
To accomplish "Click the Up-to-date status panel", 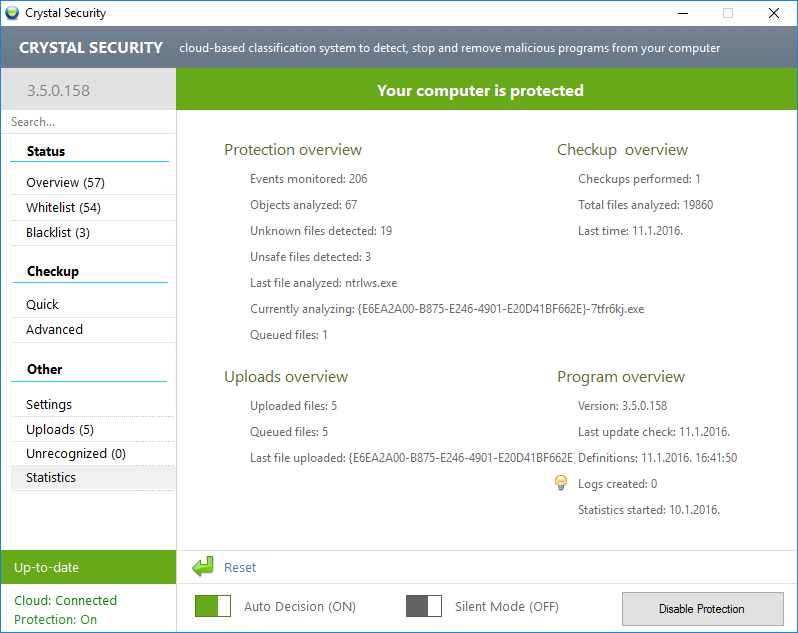I will click(88, 567).
